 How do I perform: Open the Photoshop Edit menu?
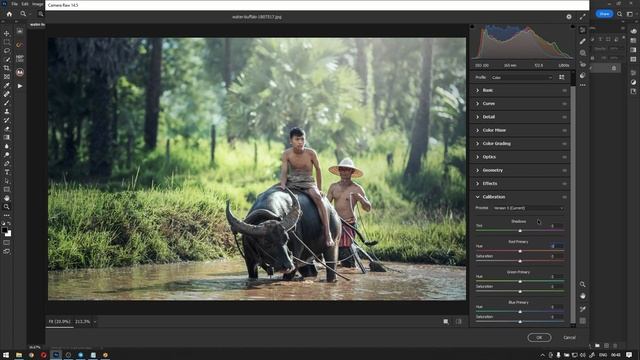click(25, 4)
